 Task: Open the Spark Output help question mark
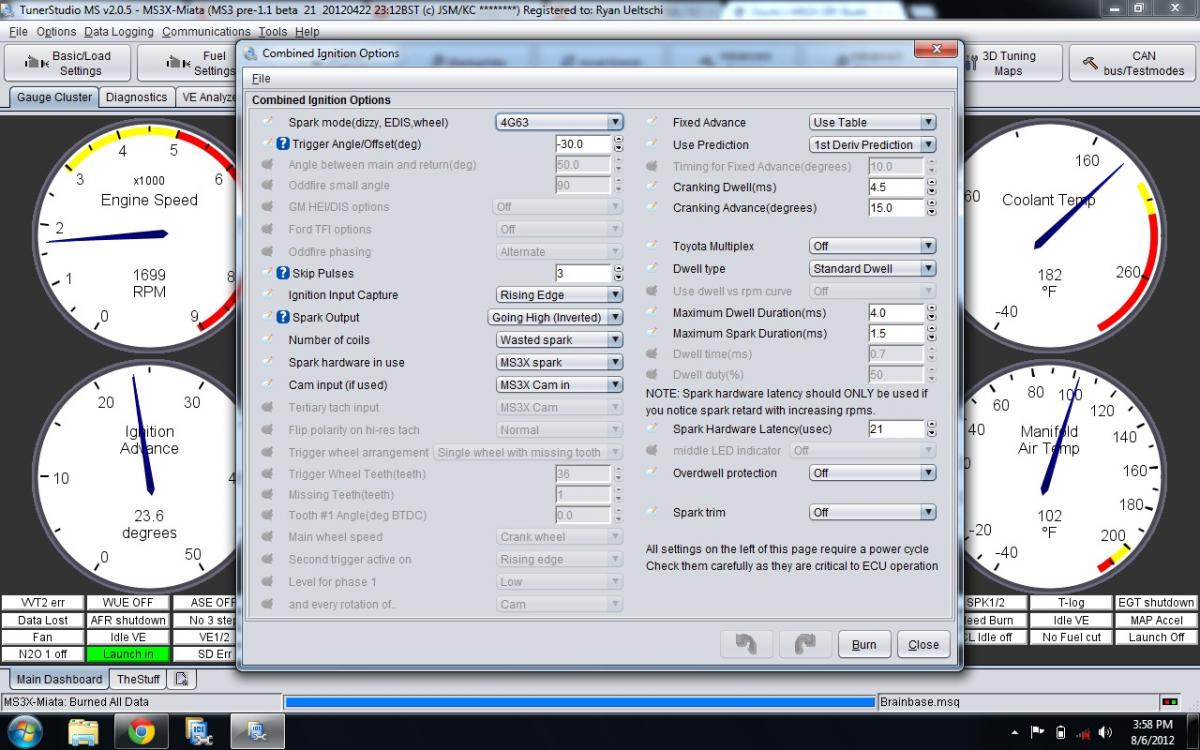click(283, 318)
